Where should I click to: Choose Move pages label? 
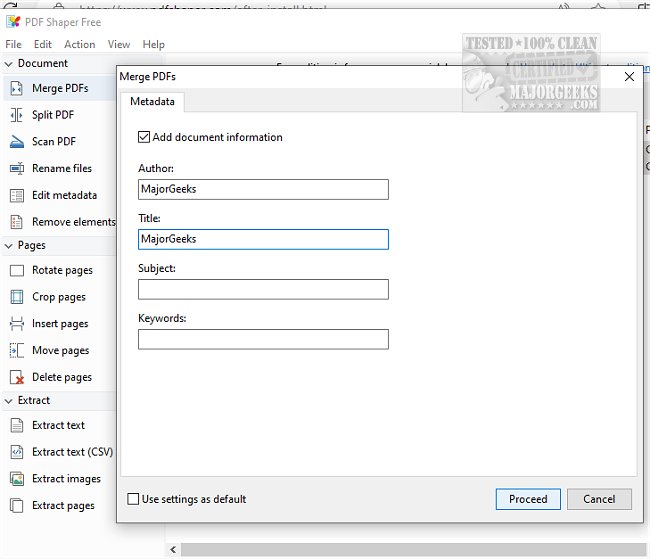coord(61,351)
